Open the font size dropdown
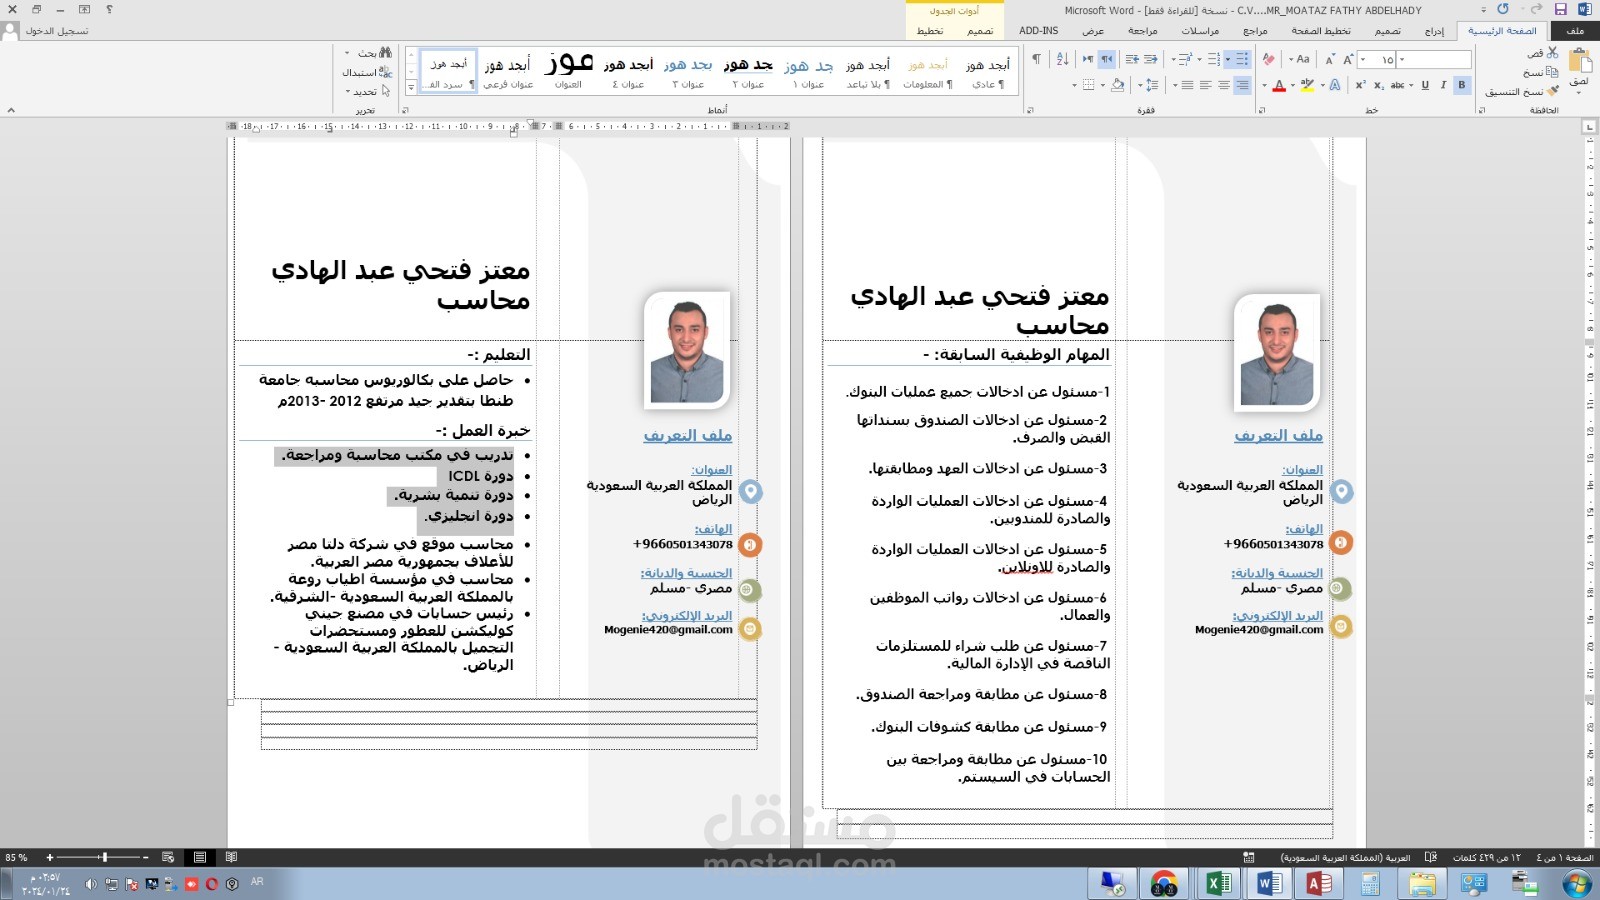 (x=1363, y=60)
